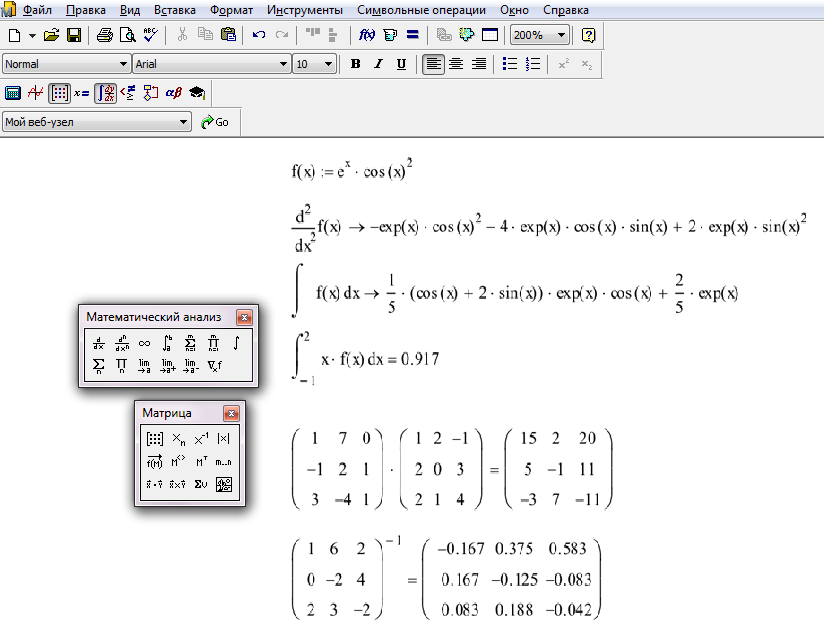The height and width of the screenshot is (633, 824).
Task: Close the Математический анализ palette
Action: (244, 317)
